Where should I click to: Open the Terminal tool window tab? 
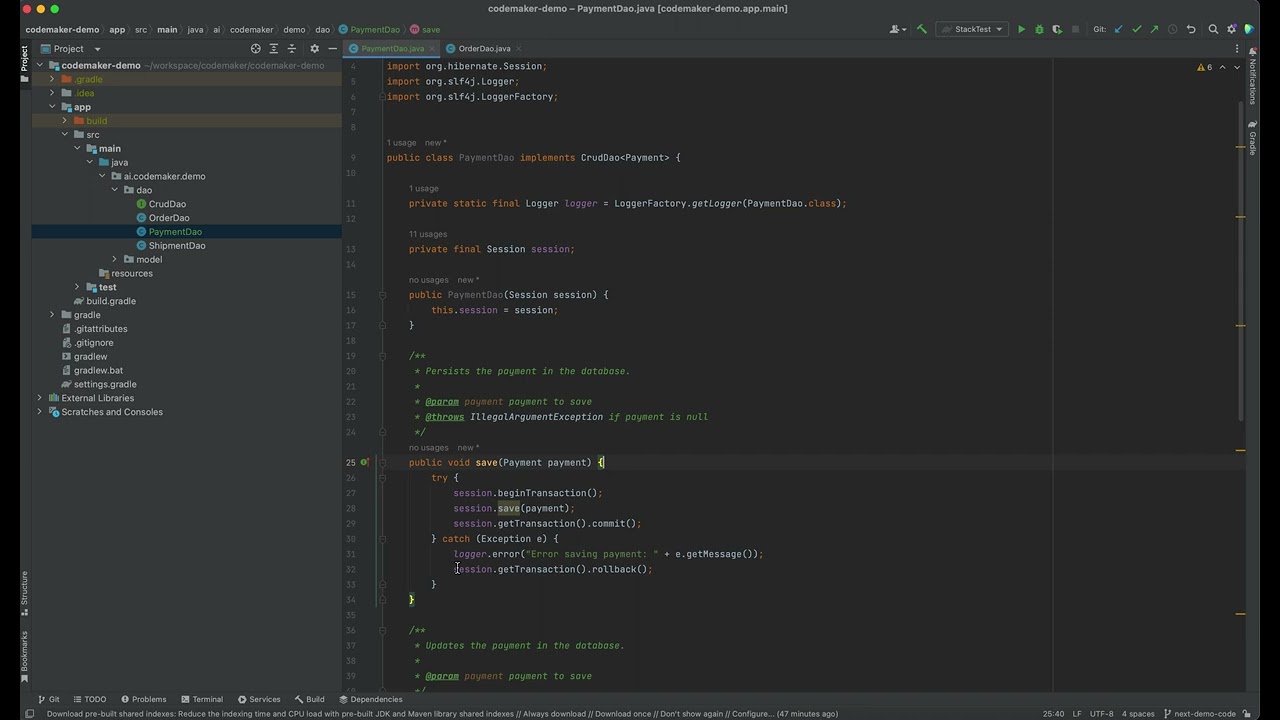[x=201, y=699]
